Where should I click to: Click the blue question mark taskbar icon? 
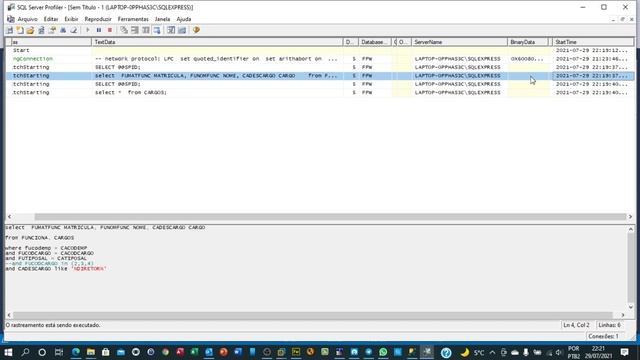coord(446,352)
